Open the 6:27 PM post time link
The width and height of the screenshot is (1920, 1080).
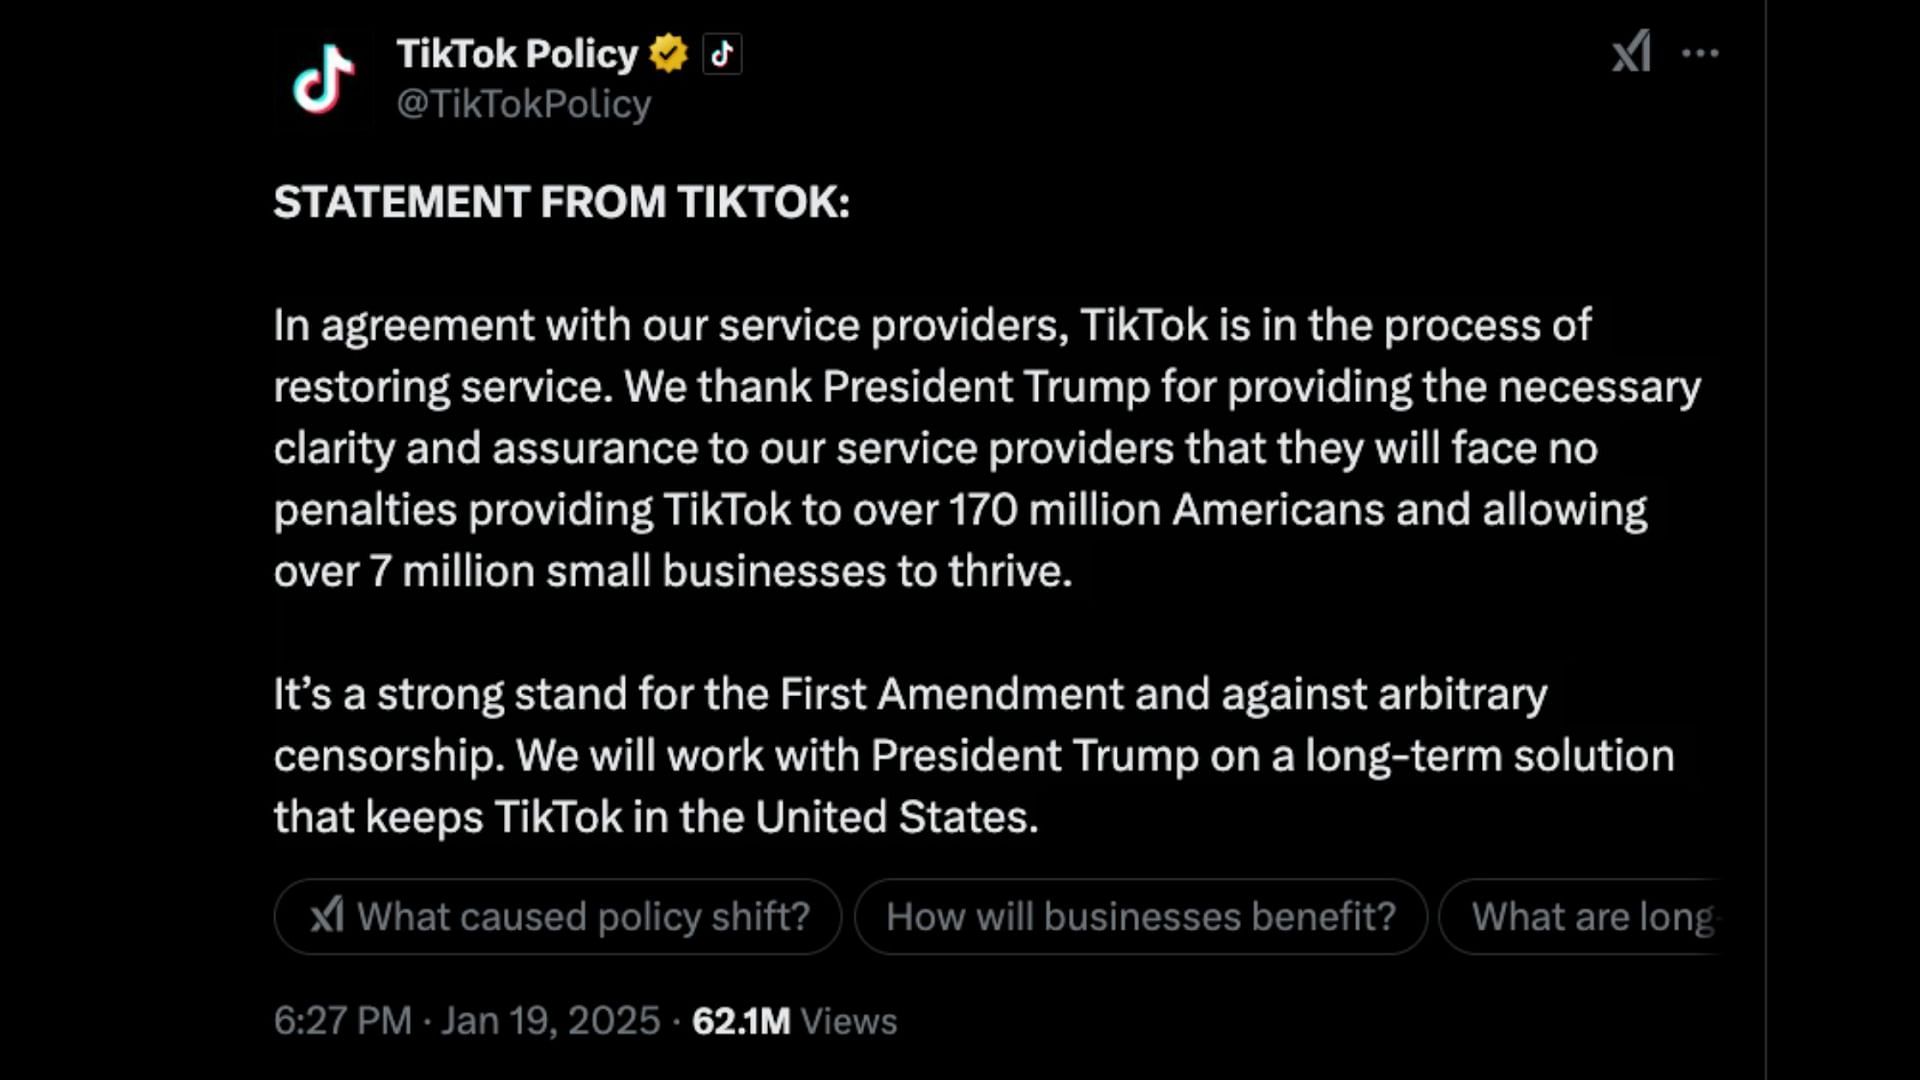342,1021
